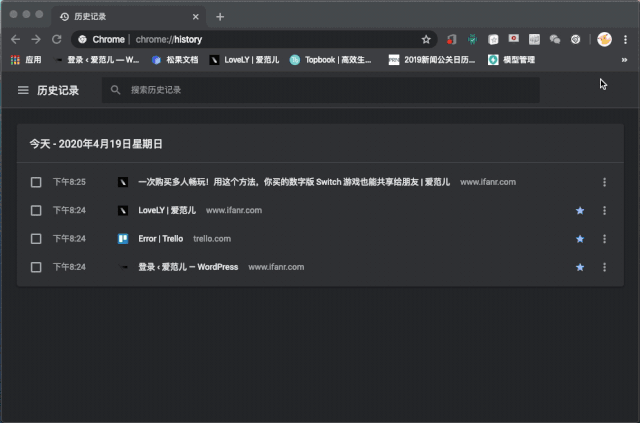Select checkbox for LoveLY | 爱范儿 entry

pos(36,210)
